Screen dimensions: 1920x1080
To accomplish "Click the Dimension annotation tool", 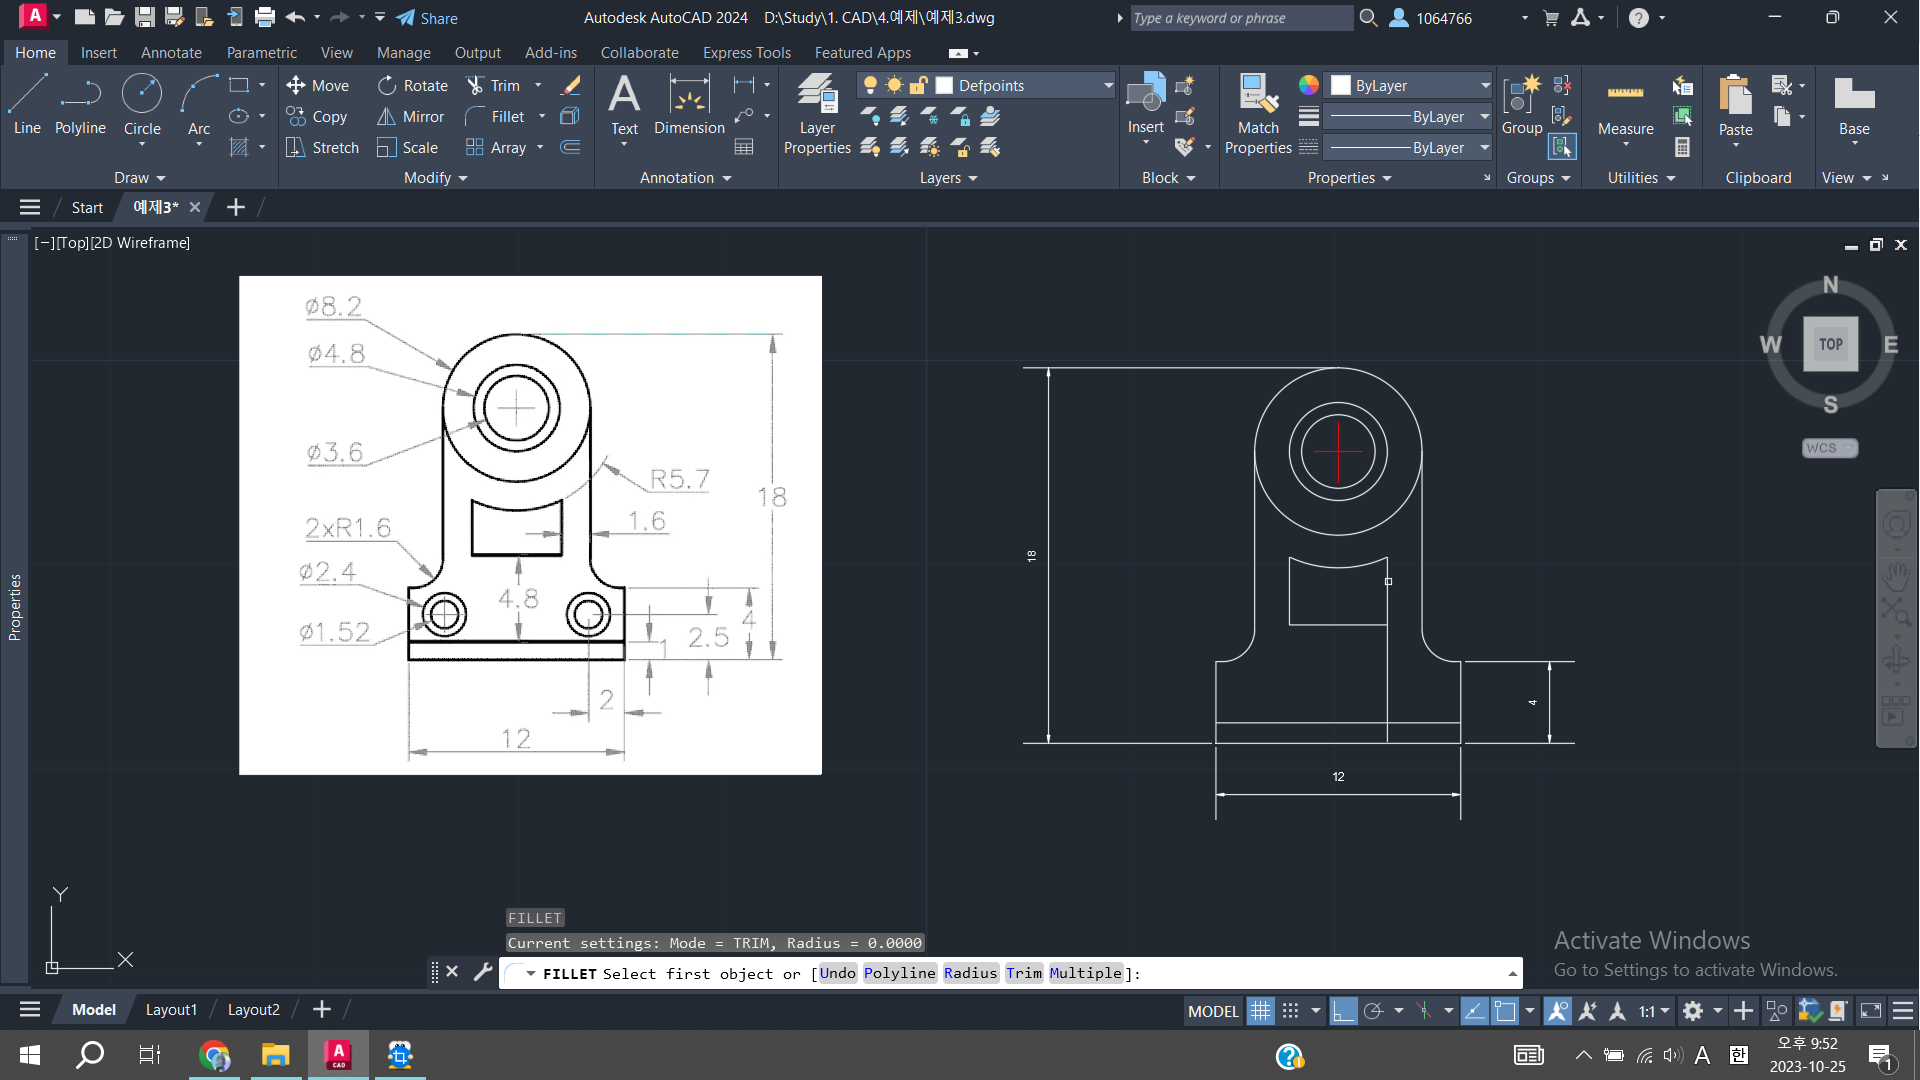I will tap(689, 104).
